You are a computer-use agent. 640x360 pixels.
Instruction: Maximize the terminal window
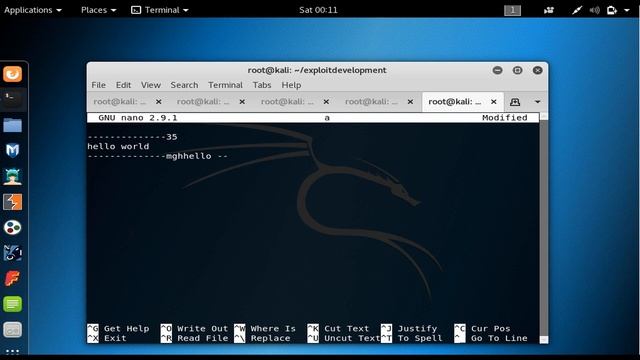click(x=518, y=70)
